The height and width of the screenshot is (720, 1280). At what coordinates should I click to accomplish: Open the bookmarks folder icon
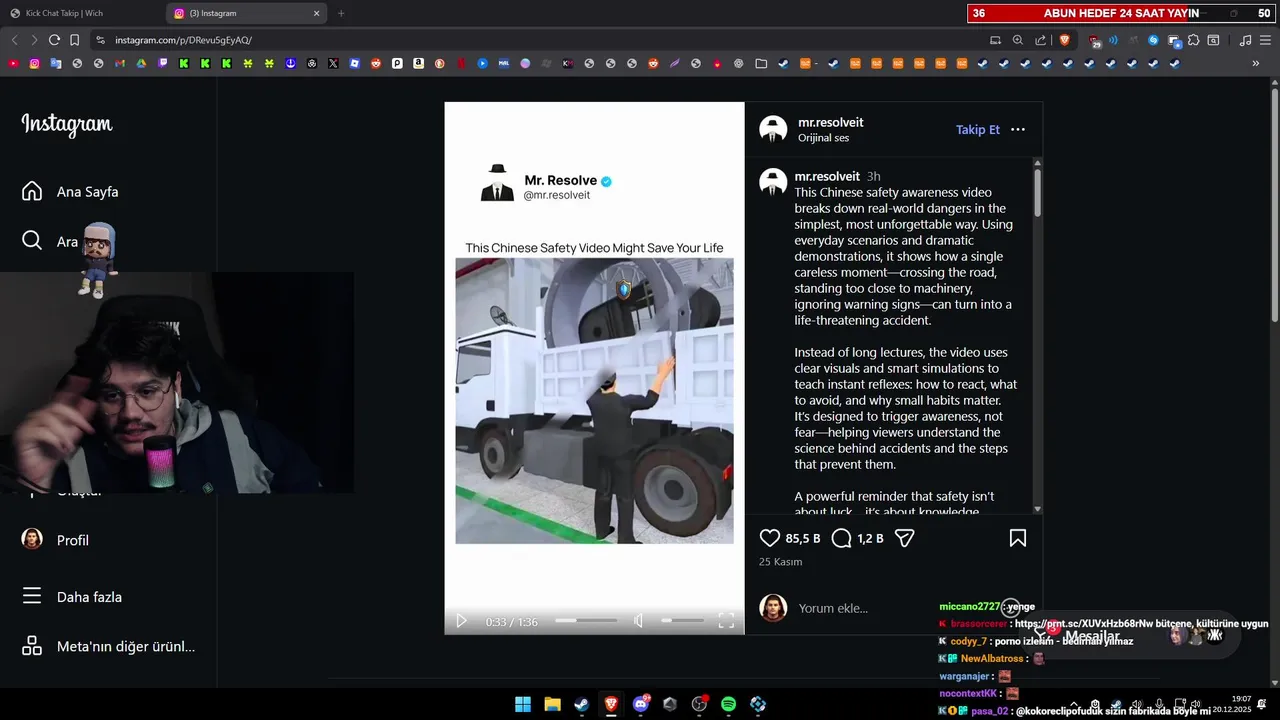tap(761, 63)
